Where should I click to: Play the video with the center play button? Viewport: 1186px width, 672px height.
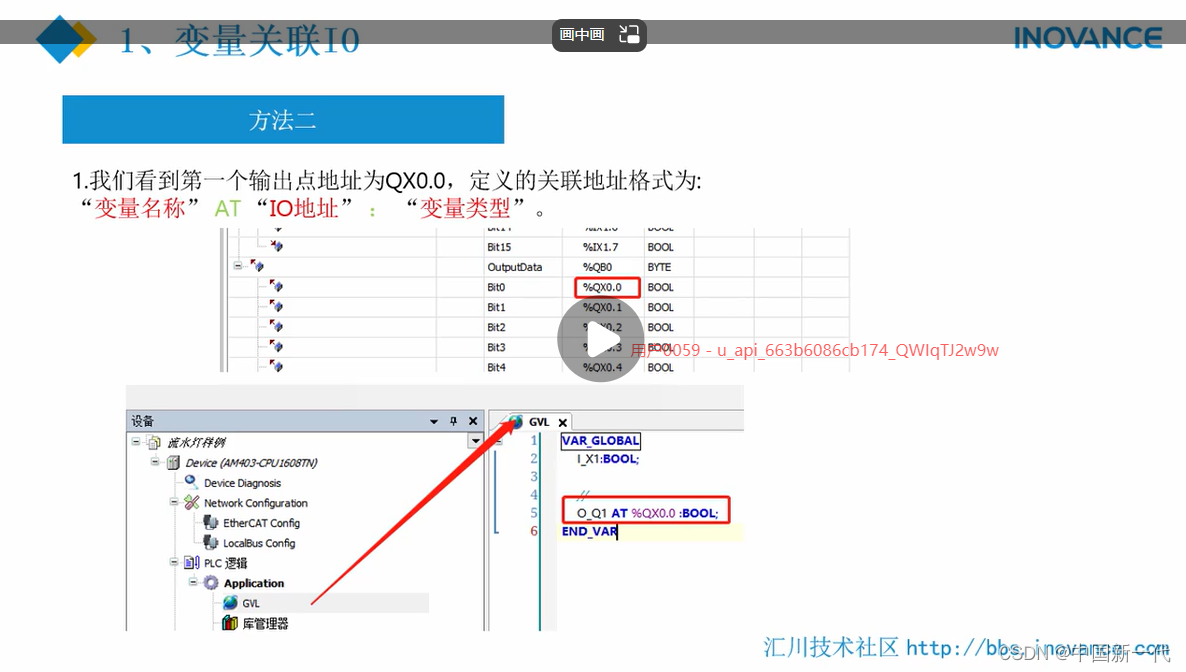[x=601, y=340]
